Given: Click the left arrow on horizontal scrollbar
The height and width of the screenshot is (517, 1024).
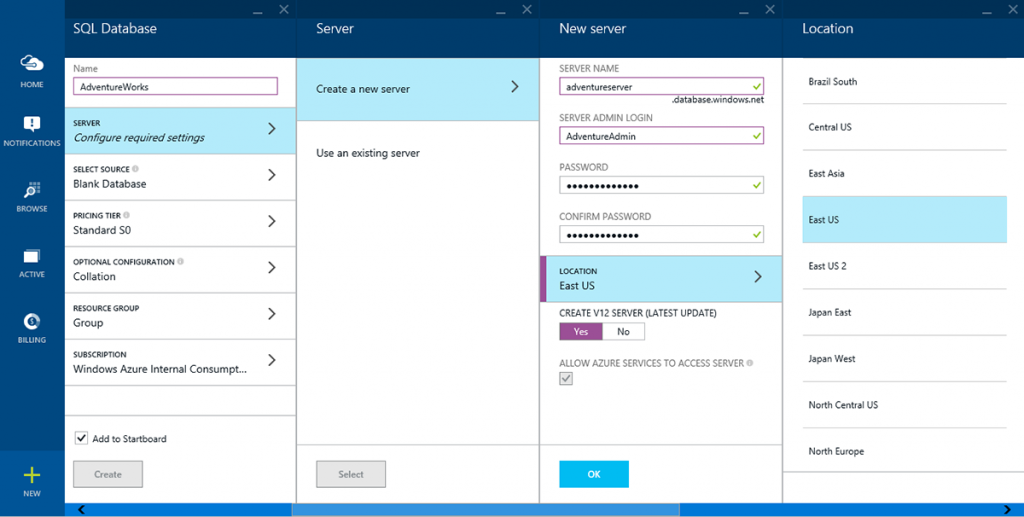Looking at the screenshot, I should [x=81, y=510].
